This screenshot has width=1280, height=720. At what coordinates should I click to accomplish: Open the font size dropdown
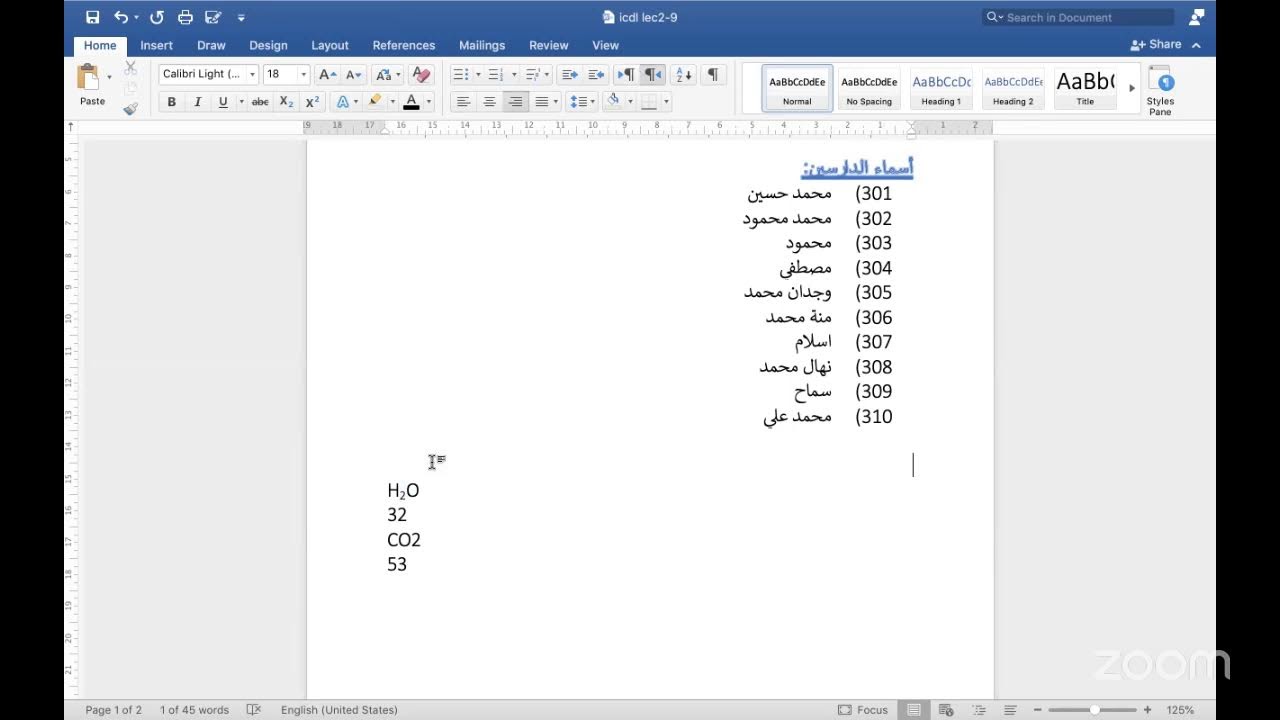303,74
